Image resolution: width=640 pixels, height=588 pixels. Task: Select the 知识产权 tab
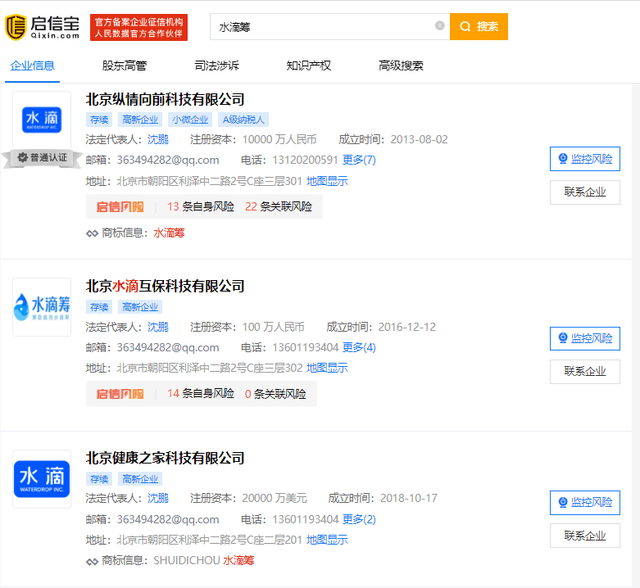[309, 66]
